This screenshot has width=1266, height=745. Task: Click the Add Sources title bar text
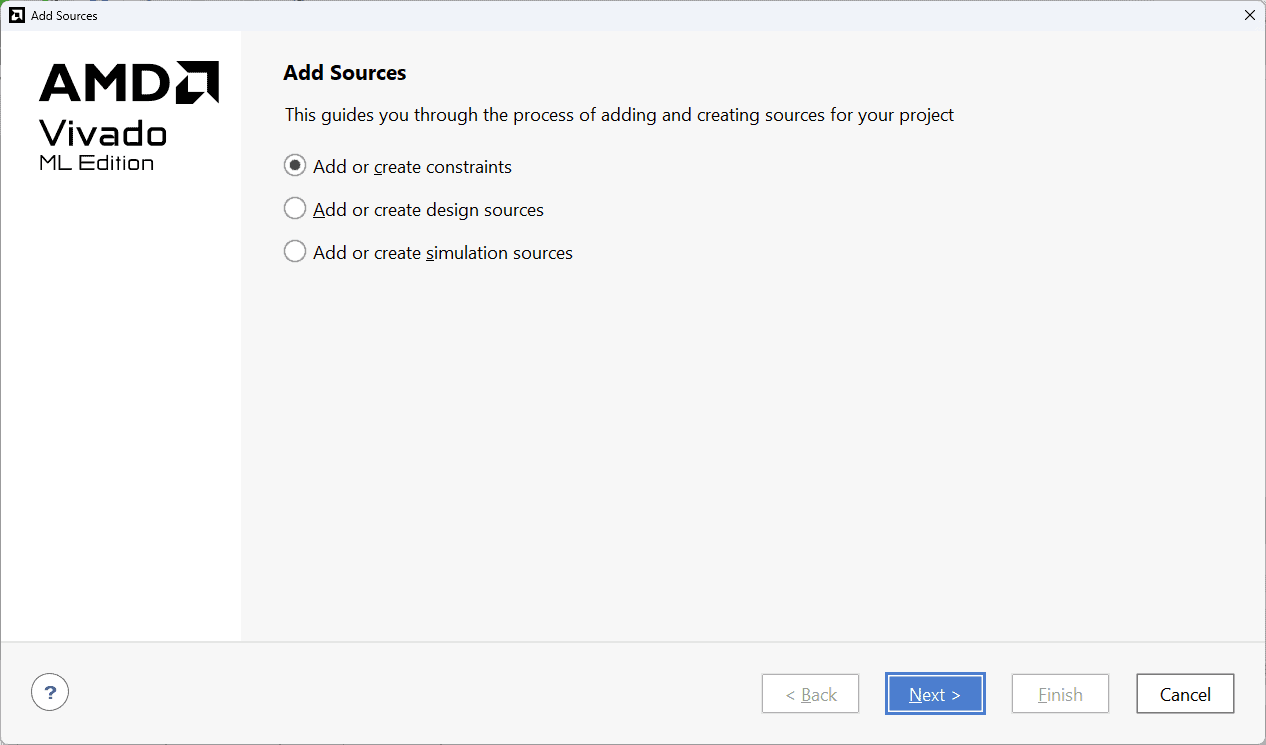[x=64, y=16]
